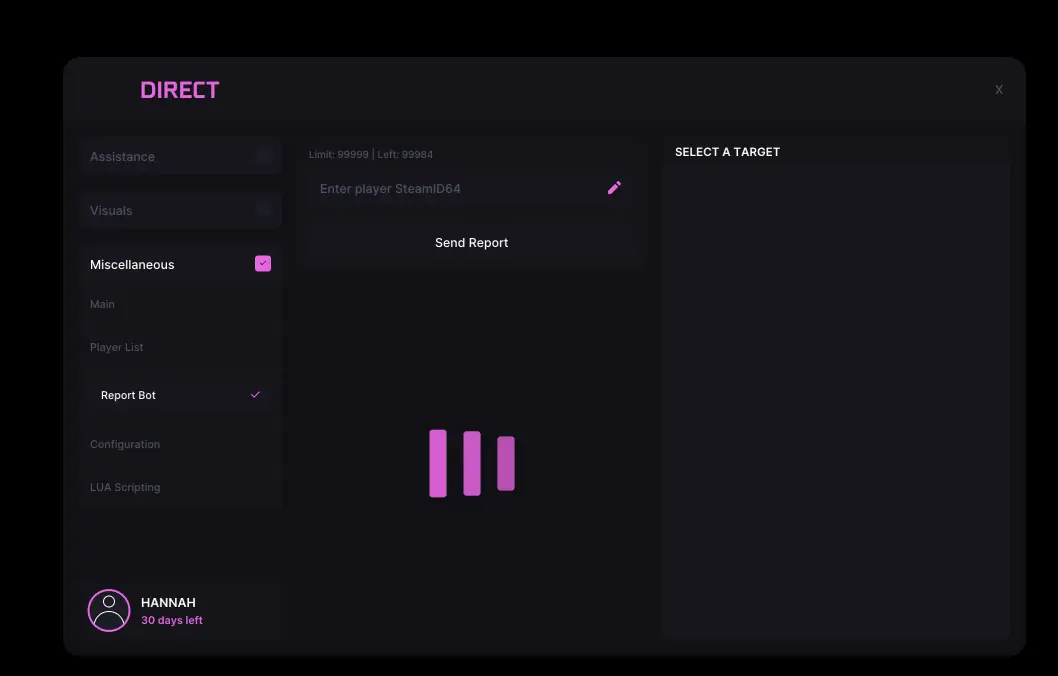Click the user silhouette inside the avatar circle
The height and width of the screenshot is (676, 1058).
tap(109, 611)
